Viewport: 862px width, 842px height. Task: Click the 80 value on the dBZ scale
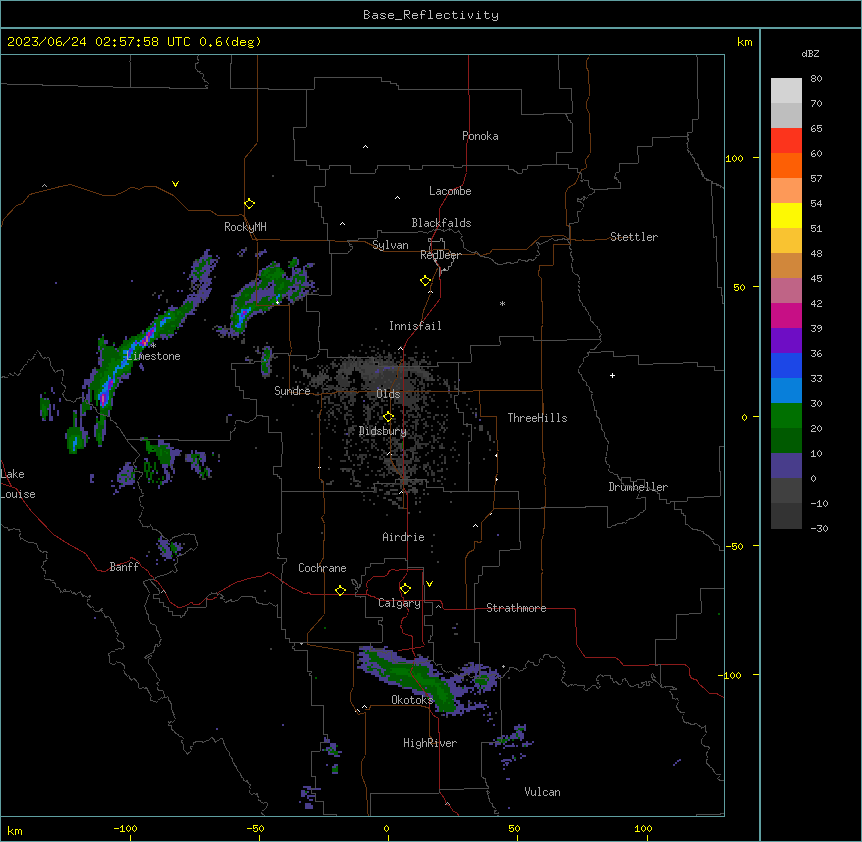[816, 79]
